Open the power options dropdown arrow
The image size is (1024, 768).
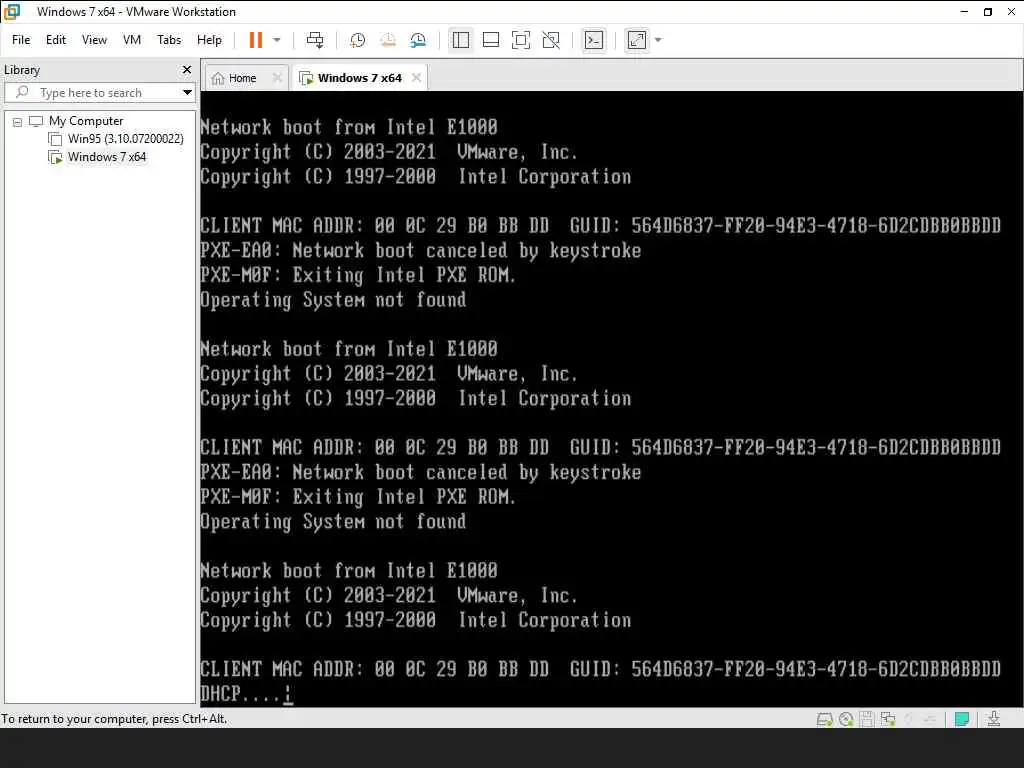277,40
